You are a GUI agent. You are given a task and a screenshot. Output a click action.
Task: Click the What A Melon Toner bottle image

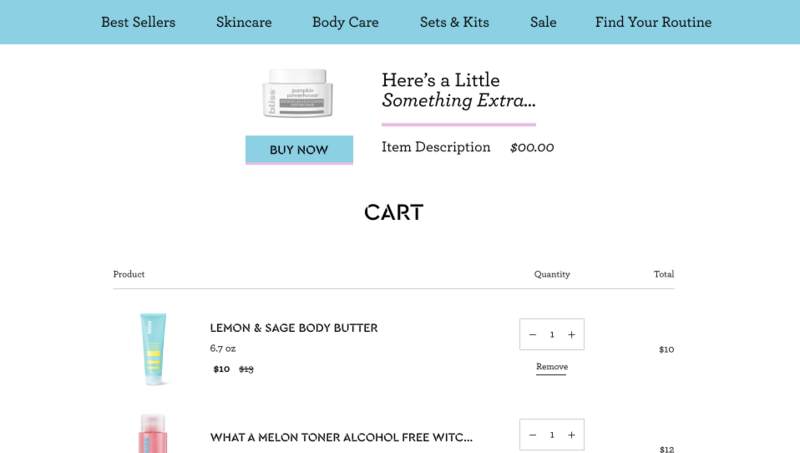click(x=152, y=434)
